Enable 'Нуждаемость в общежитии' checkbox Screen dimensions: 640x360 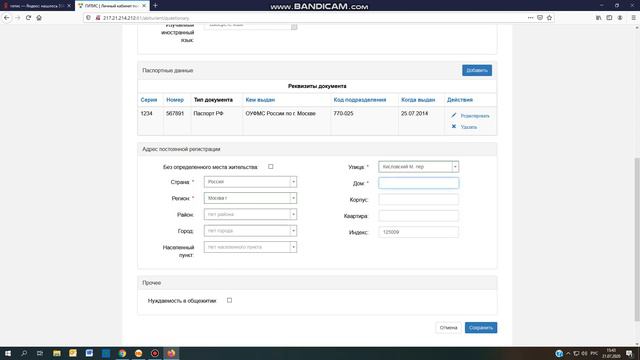coord(229,300)
